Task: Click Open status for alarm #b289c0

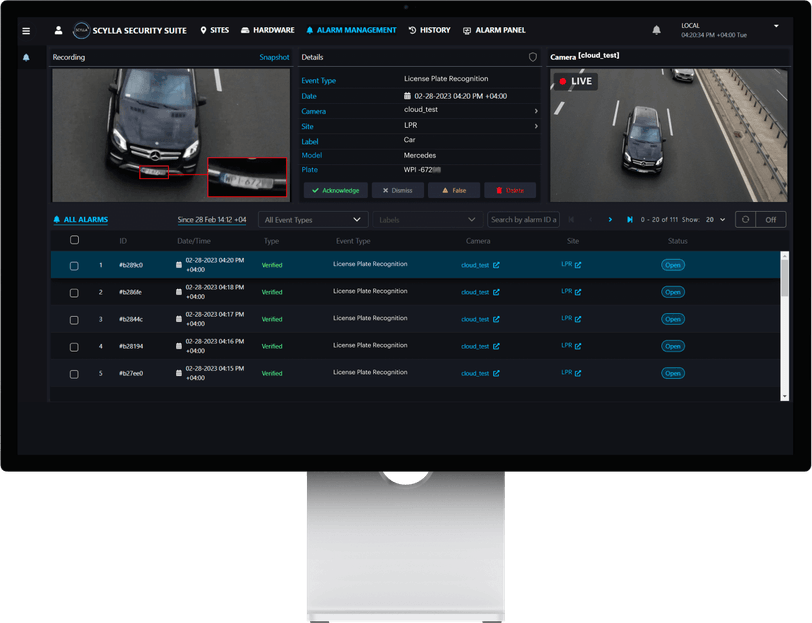Action: (x=673, y=265)
